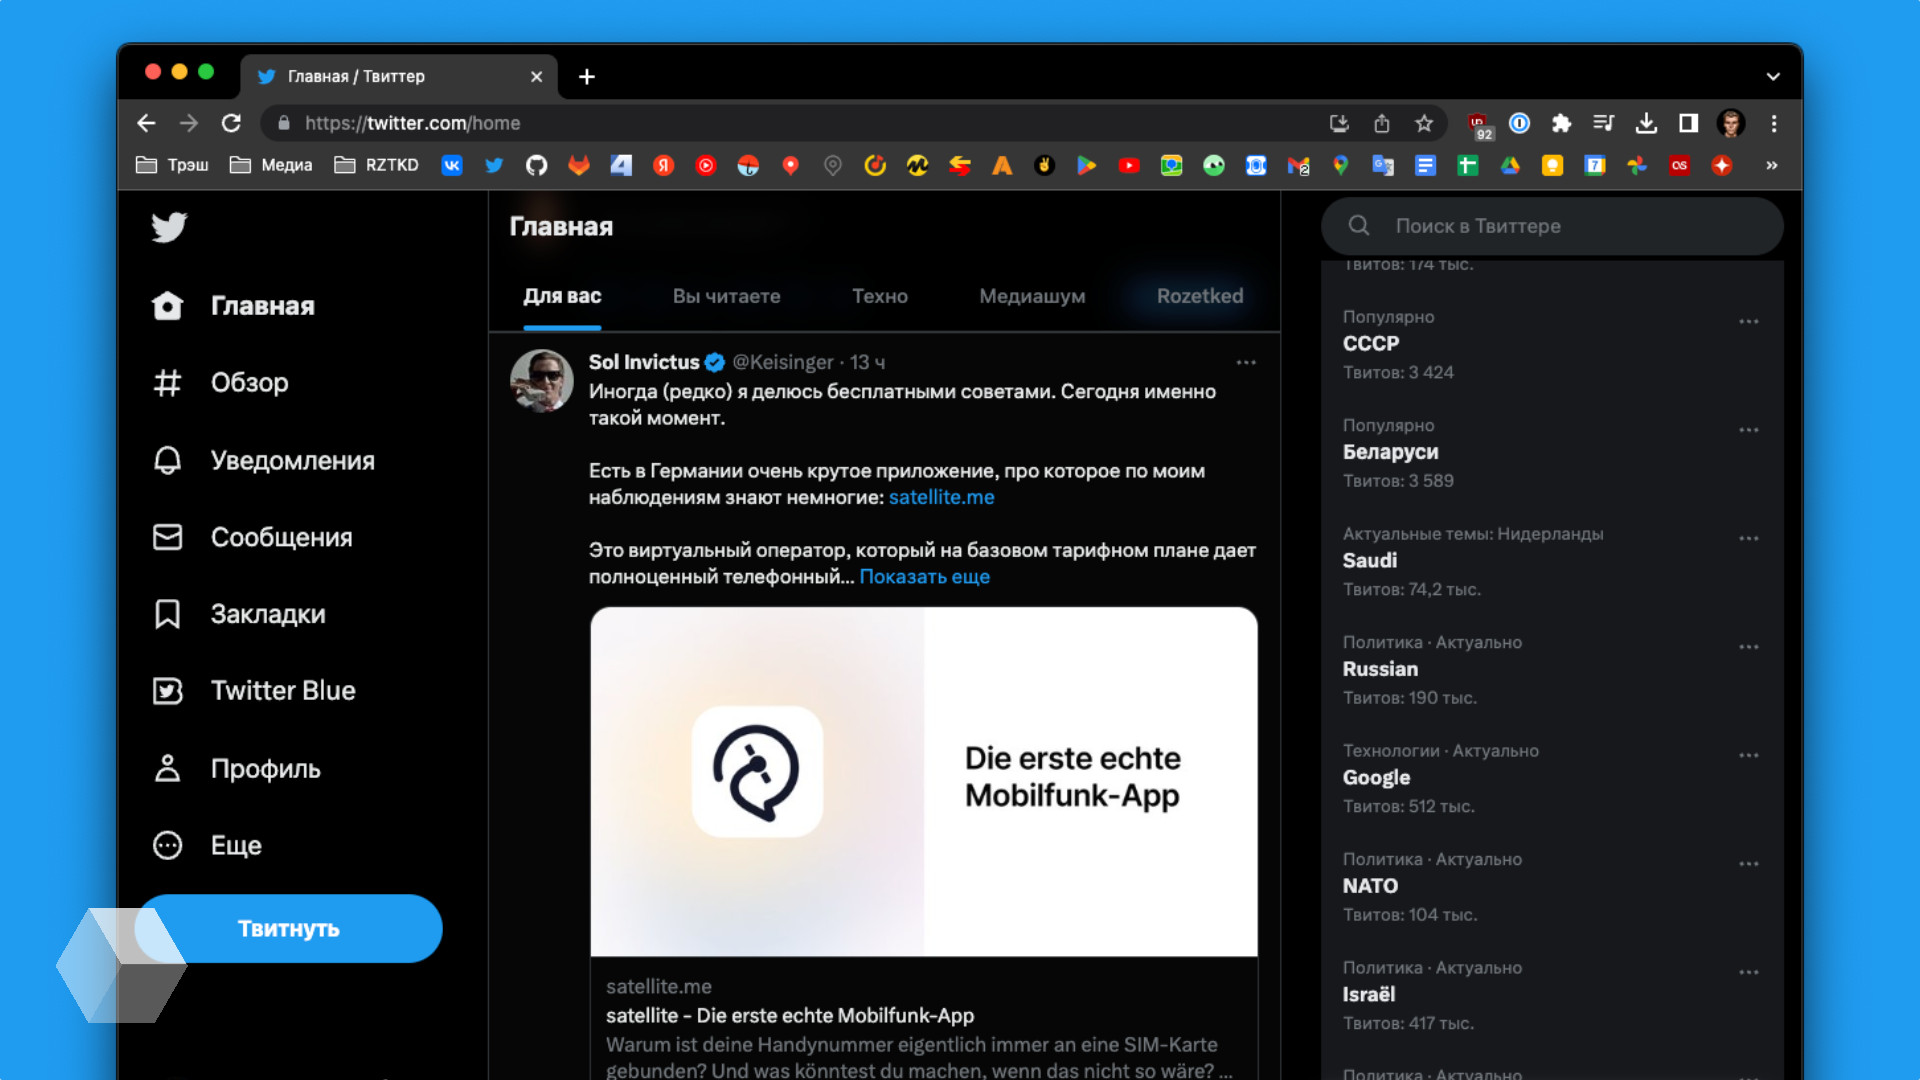Click the Профиль person icon
The image size is (1920, 1080).
point(167,768)
